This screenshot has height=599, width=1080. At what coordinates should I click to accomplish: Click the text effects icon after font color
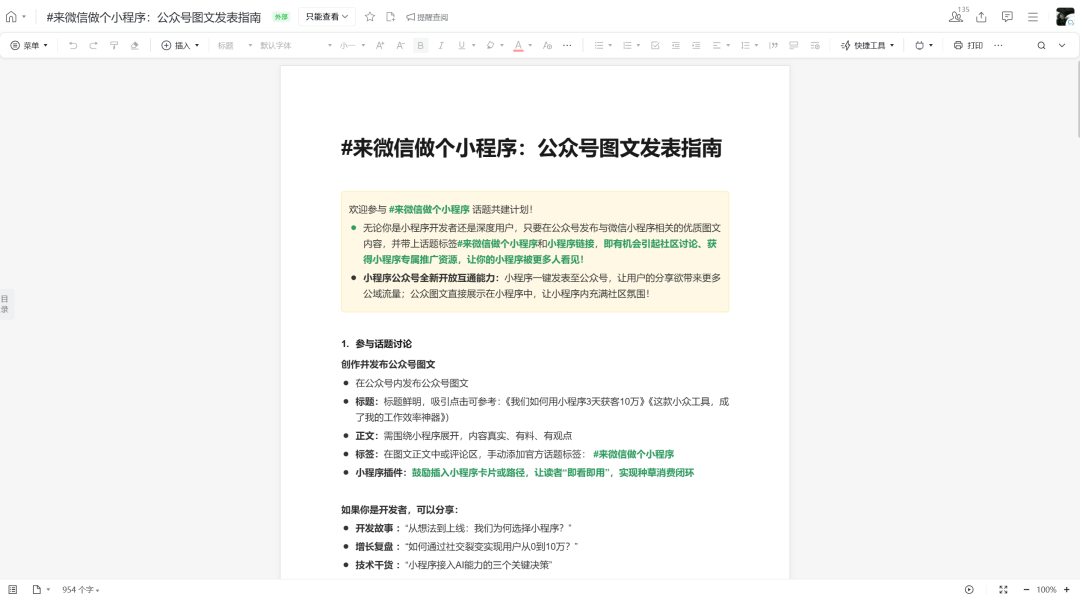(548, 45)
